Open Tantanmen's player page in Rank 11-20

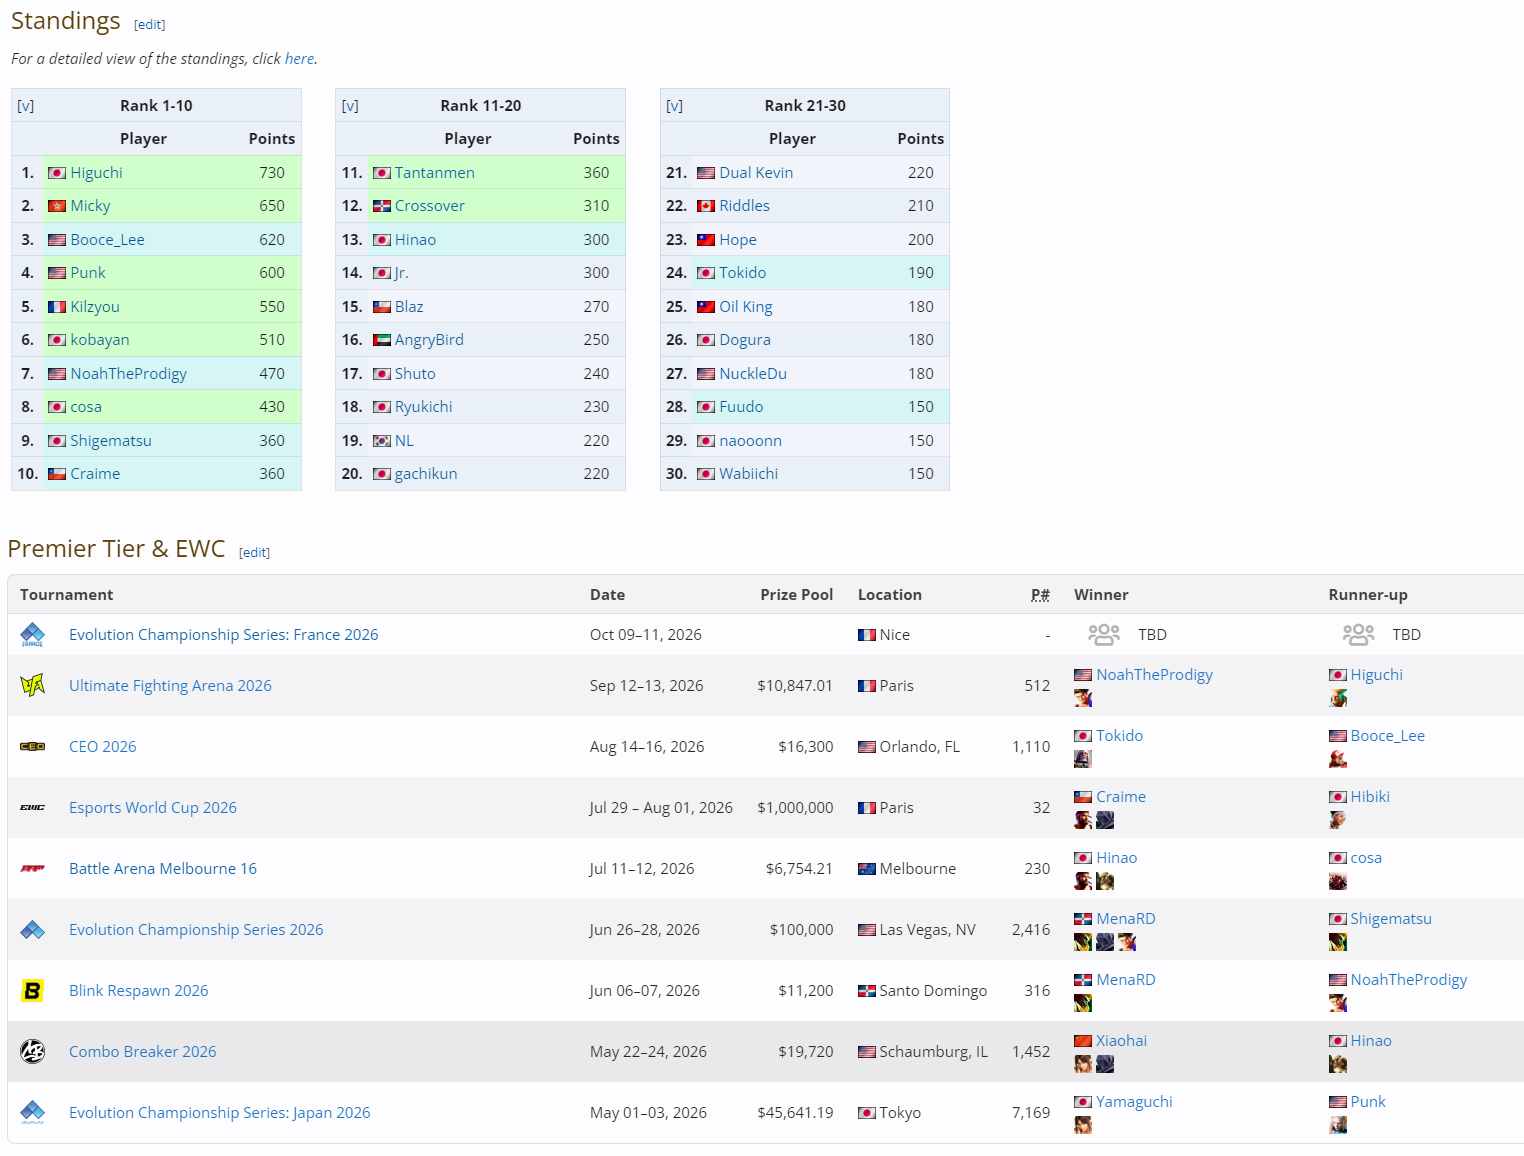(x=434, y=172)
